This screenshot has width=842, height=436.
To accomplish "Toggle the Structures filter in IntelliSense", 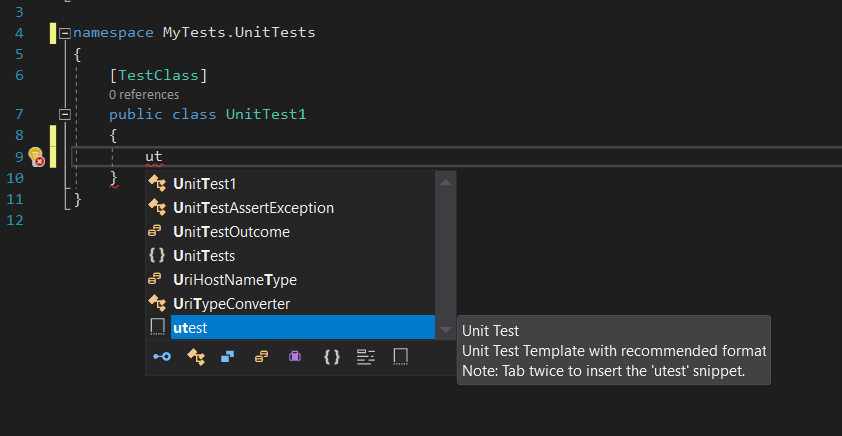I will (228, 357).
